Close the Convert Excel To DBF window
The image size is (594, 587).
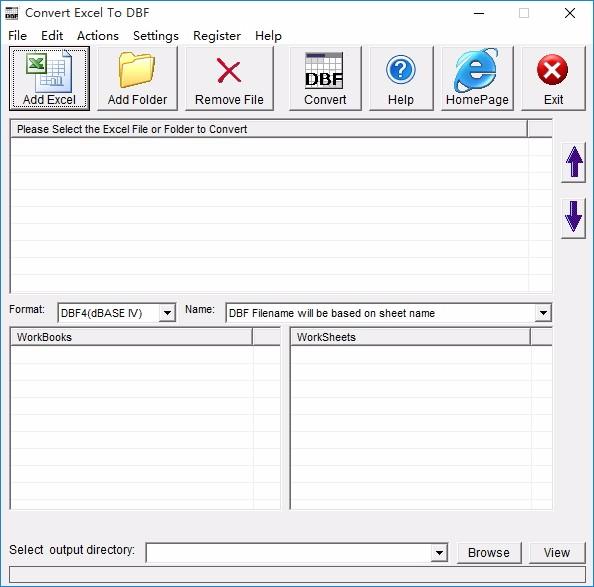tap(570, 13)
